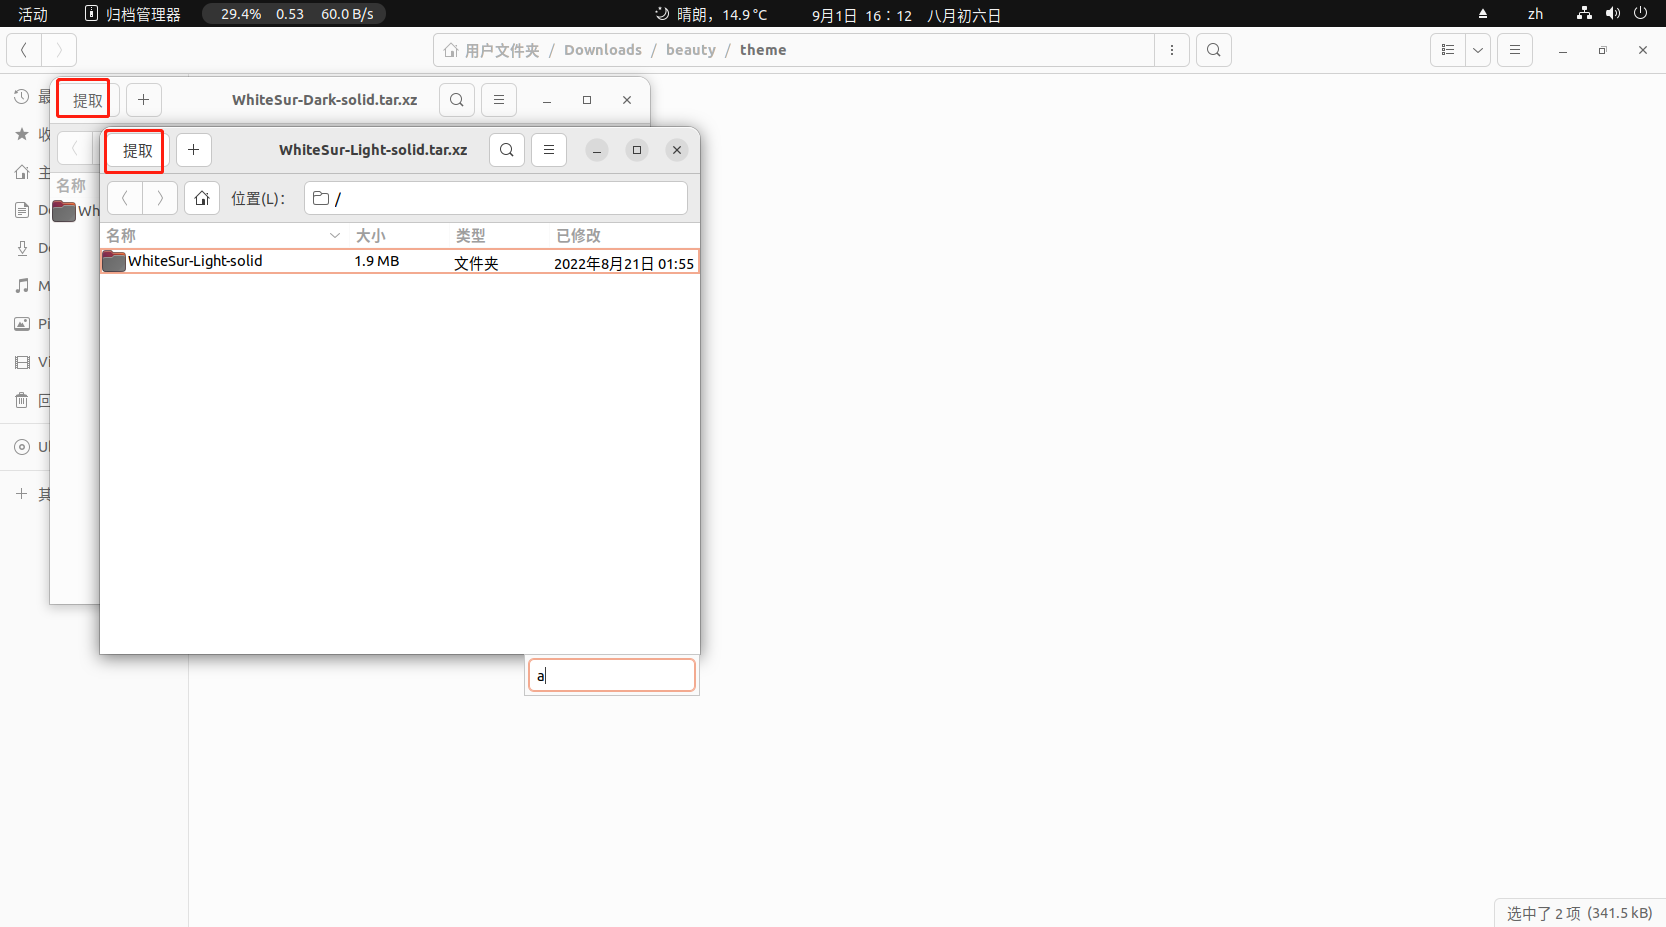1666x927 pixels.
Task: Go forward in Light-solid archive location bar
Action: 160,198
